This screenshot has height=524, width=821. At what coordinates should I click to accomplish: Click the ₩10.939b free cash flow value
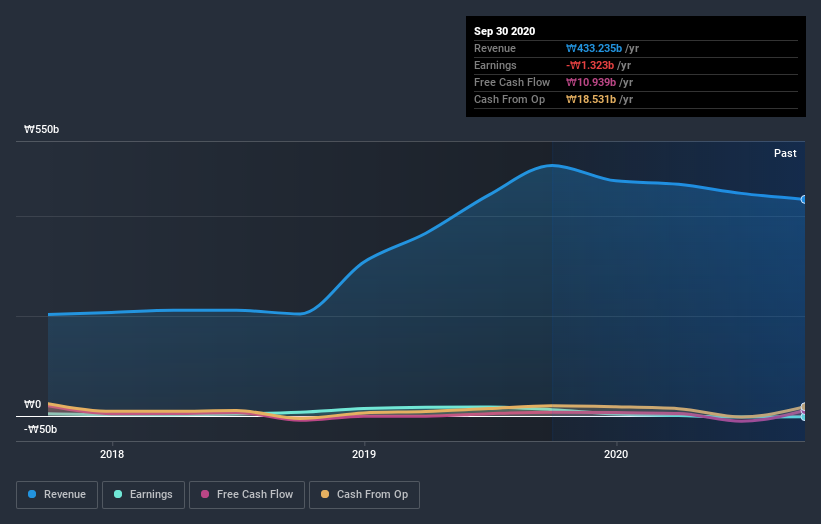tap(591, 82)
